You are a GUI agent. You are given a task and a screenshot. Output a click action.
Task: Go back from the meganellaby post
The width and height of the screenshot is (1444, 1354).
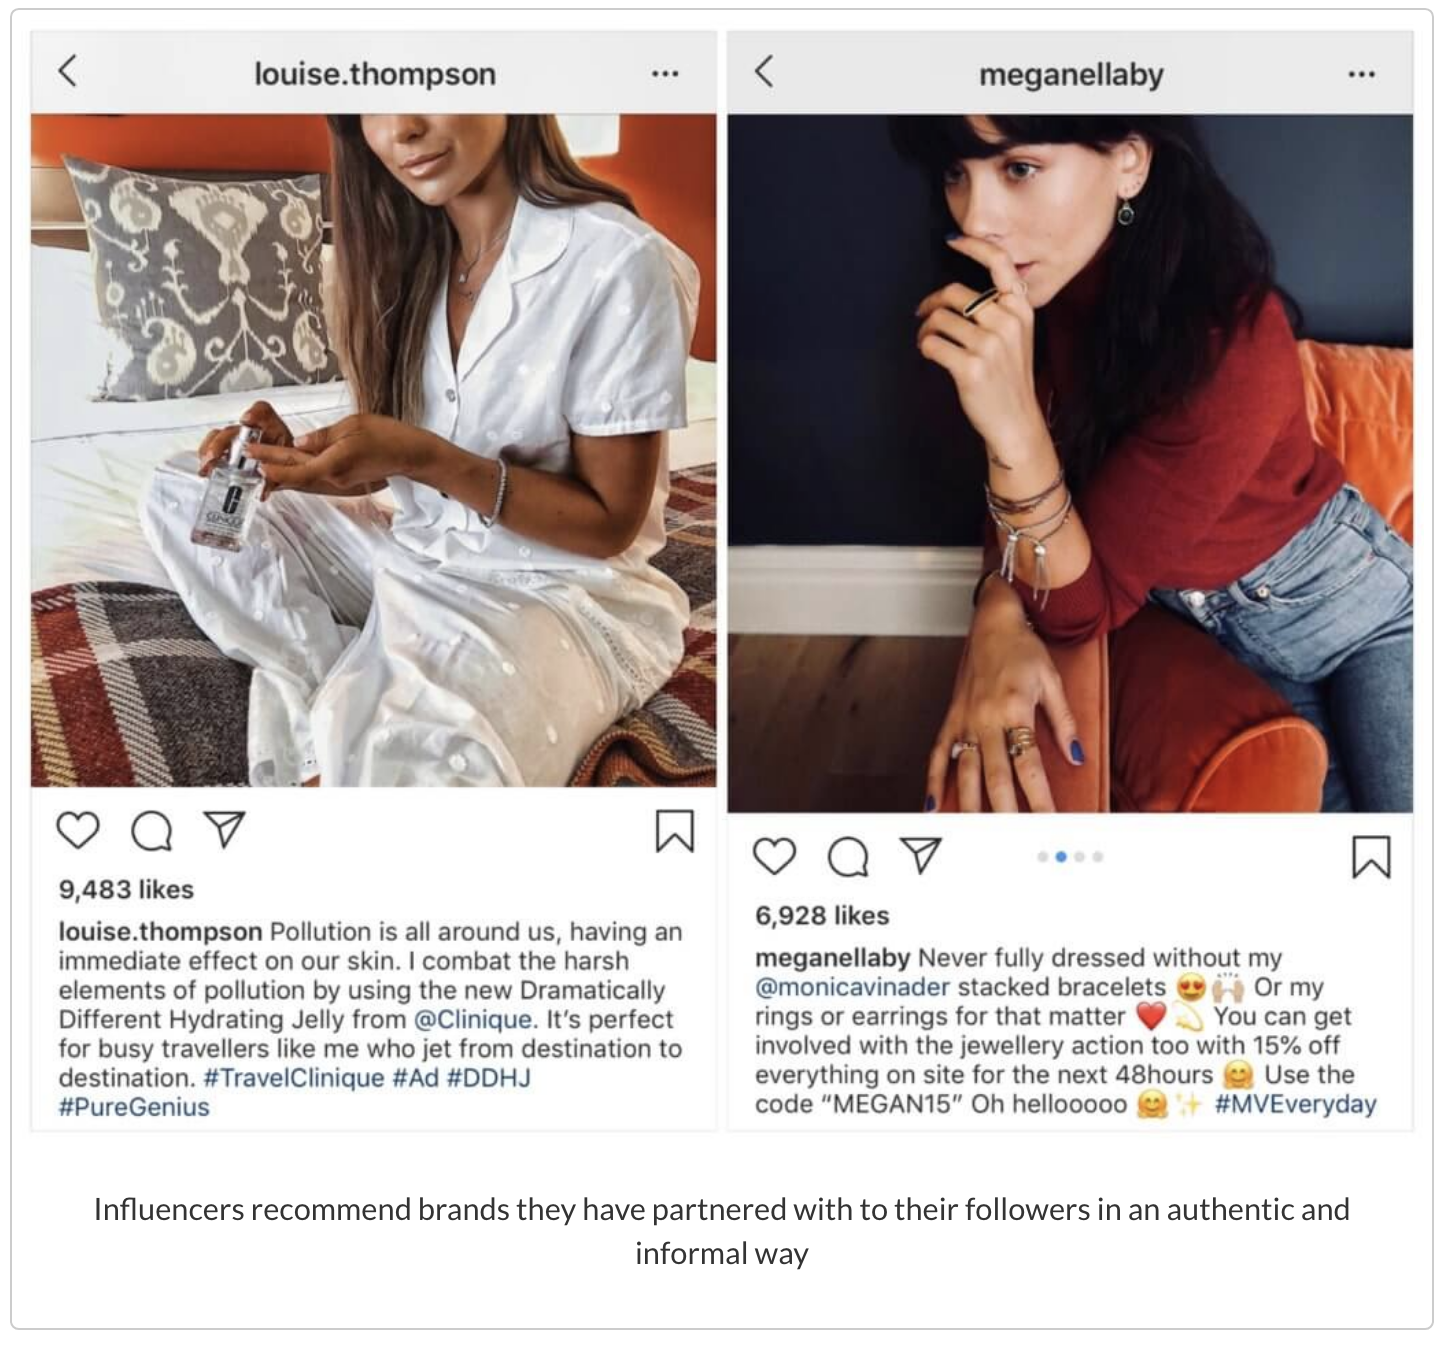(x=764, y=71)
